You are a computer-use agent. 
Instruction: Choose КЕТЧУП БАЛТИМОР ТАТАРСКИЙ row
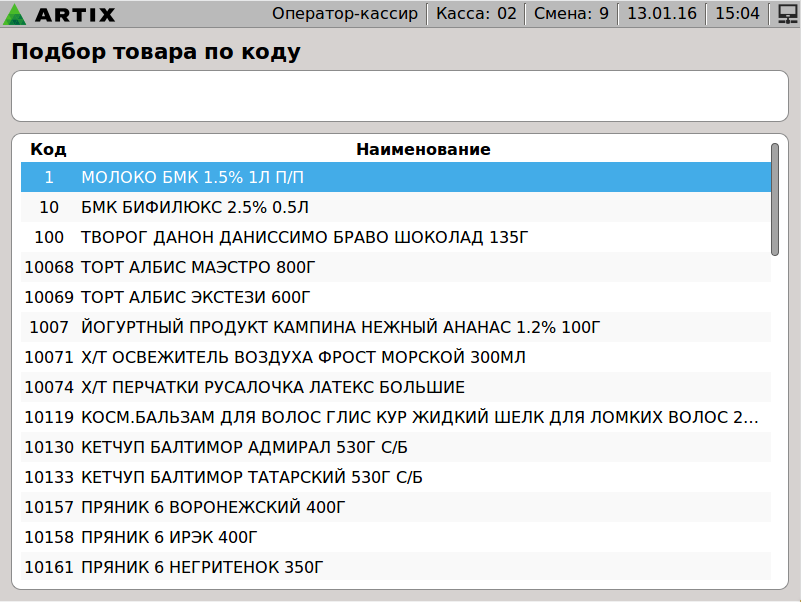coord(396,477)
